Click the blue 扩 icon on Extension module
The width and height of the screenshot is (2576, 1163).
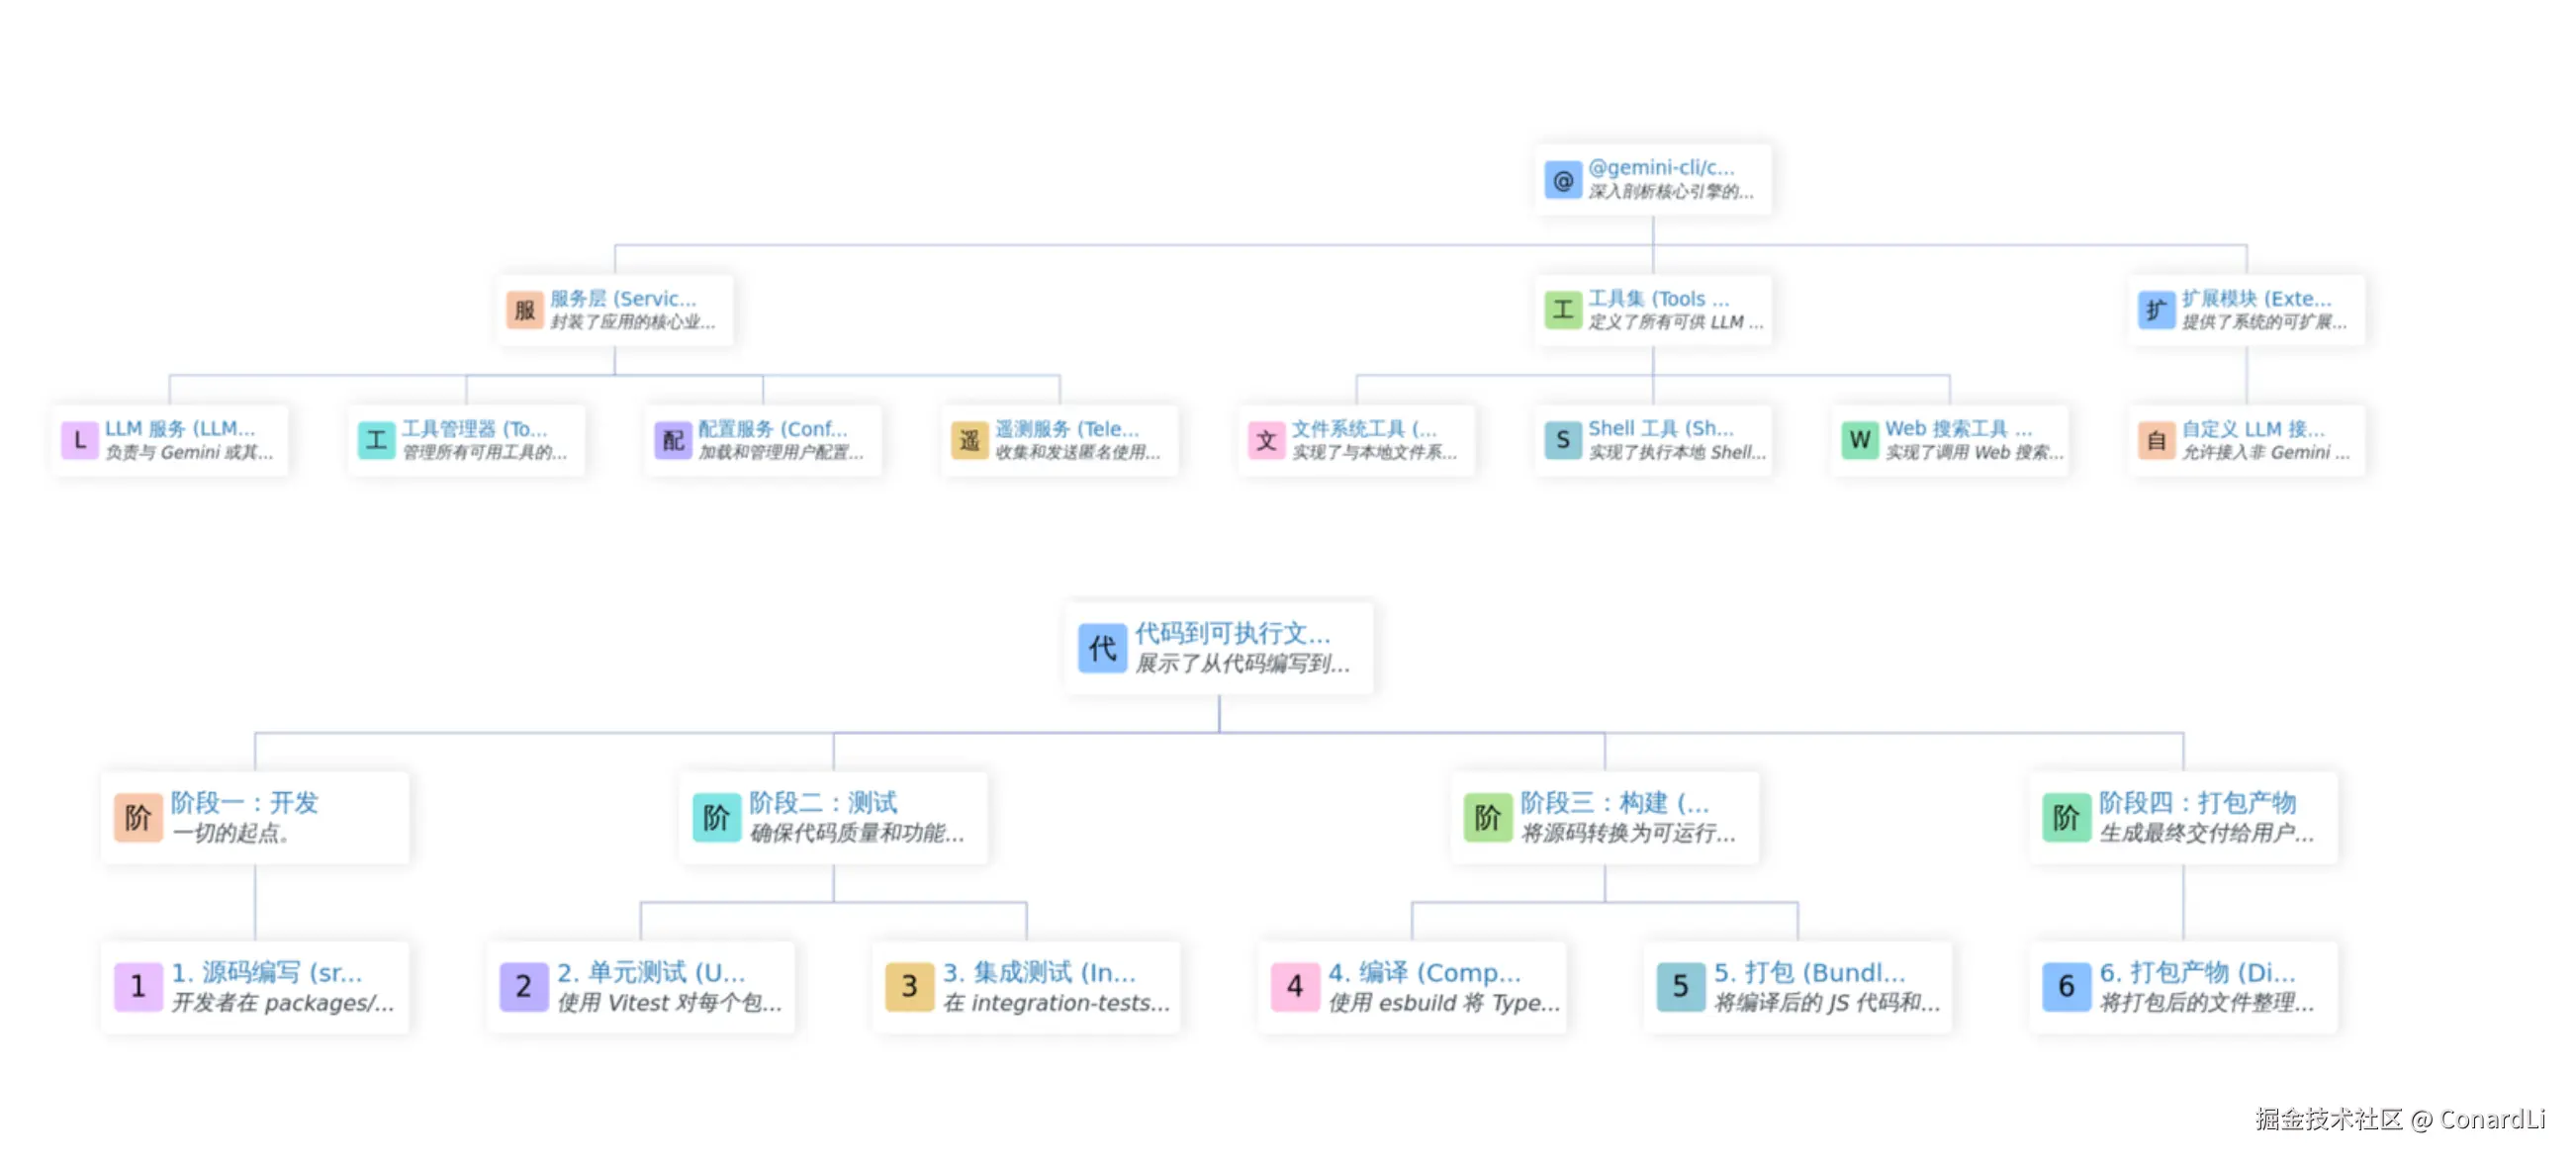tap(2155, 310)
